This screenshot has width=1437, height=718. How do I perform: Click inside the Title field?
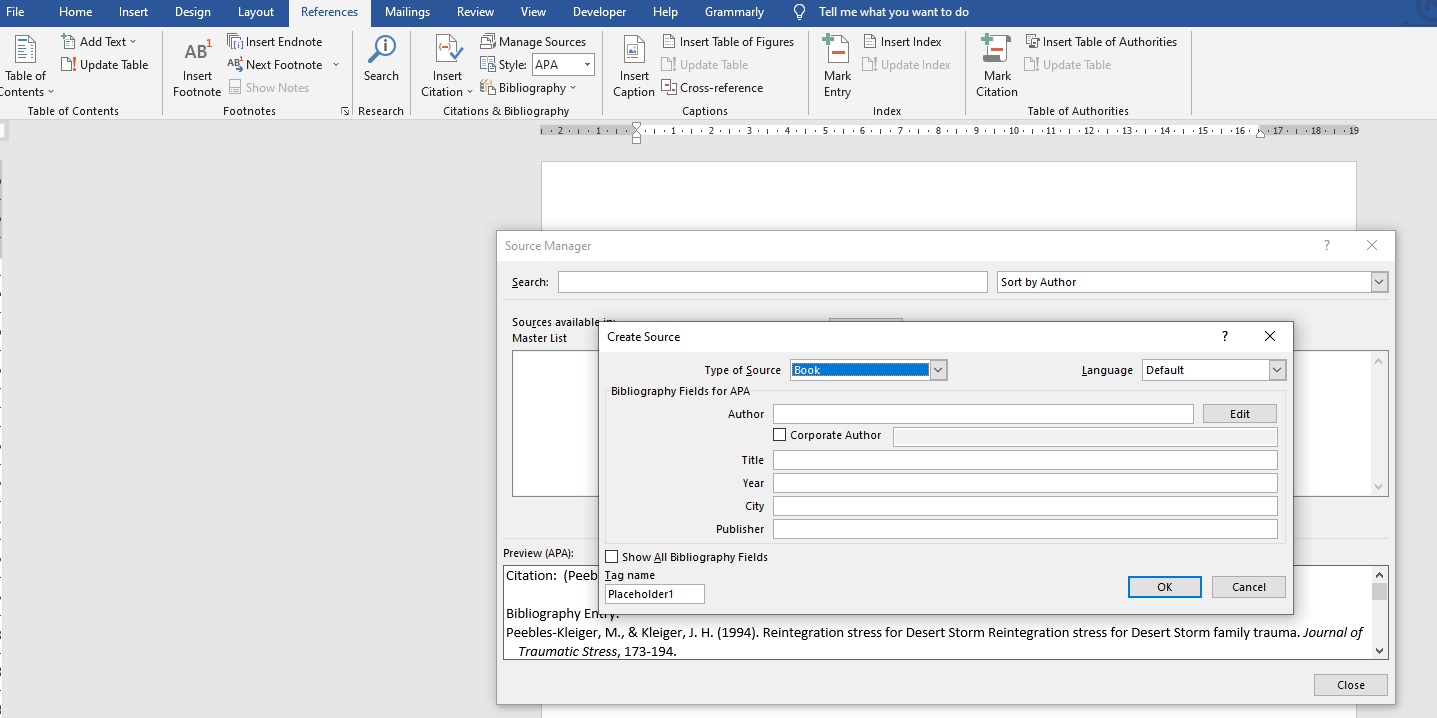tap(1025, 460)
